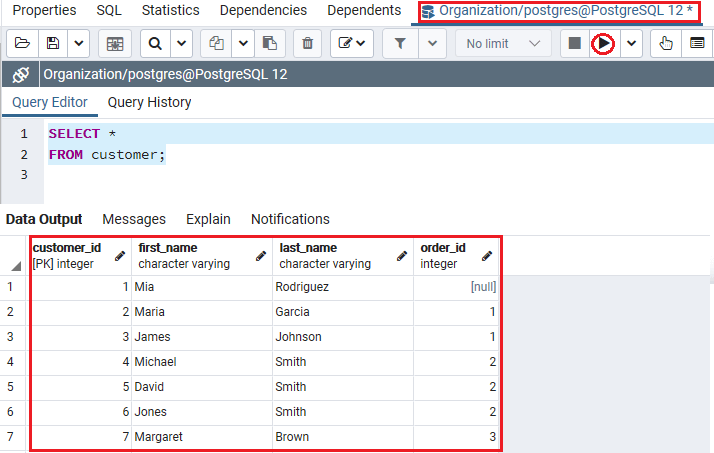Viewport: 714px width, 453px height.
Task: Open the Explain results tab
Action: click(x=208, y=219)
